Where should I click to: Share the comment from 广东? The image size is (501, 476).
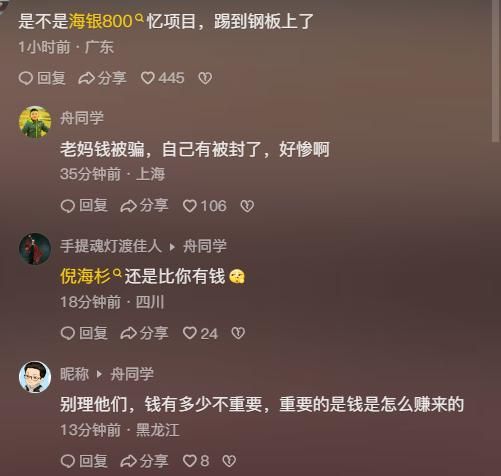102,78
